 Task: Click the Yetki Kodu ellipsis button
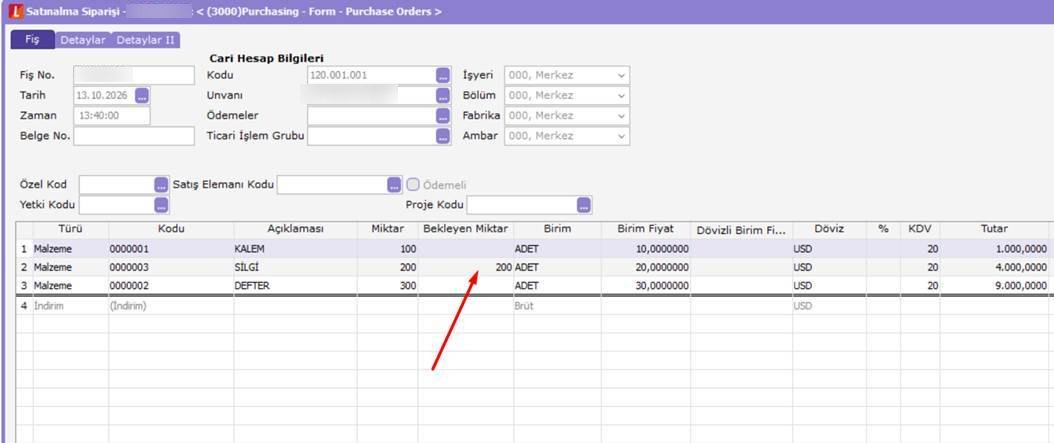[x=161, y=205]
